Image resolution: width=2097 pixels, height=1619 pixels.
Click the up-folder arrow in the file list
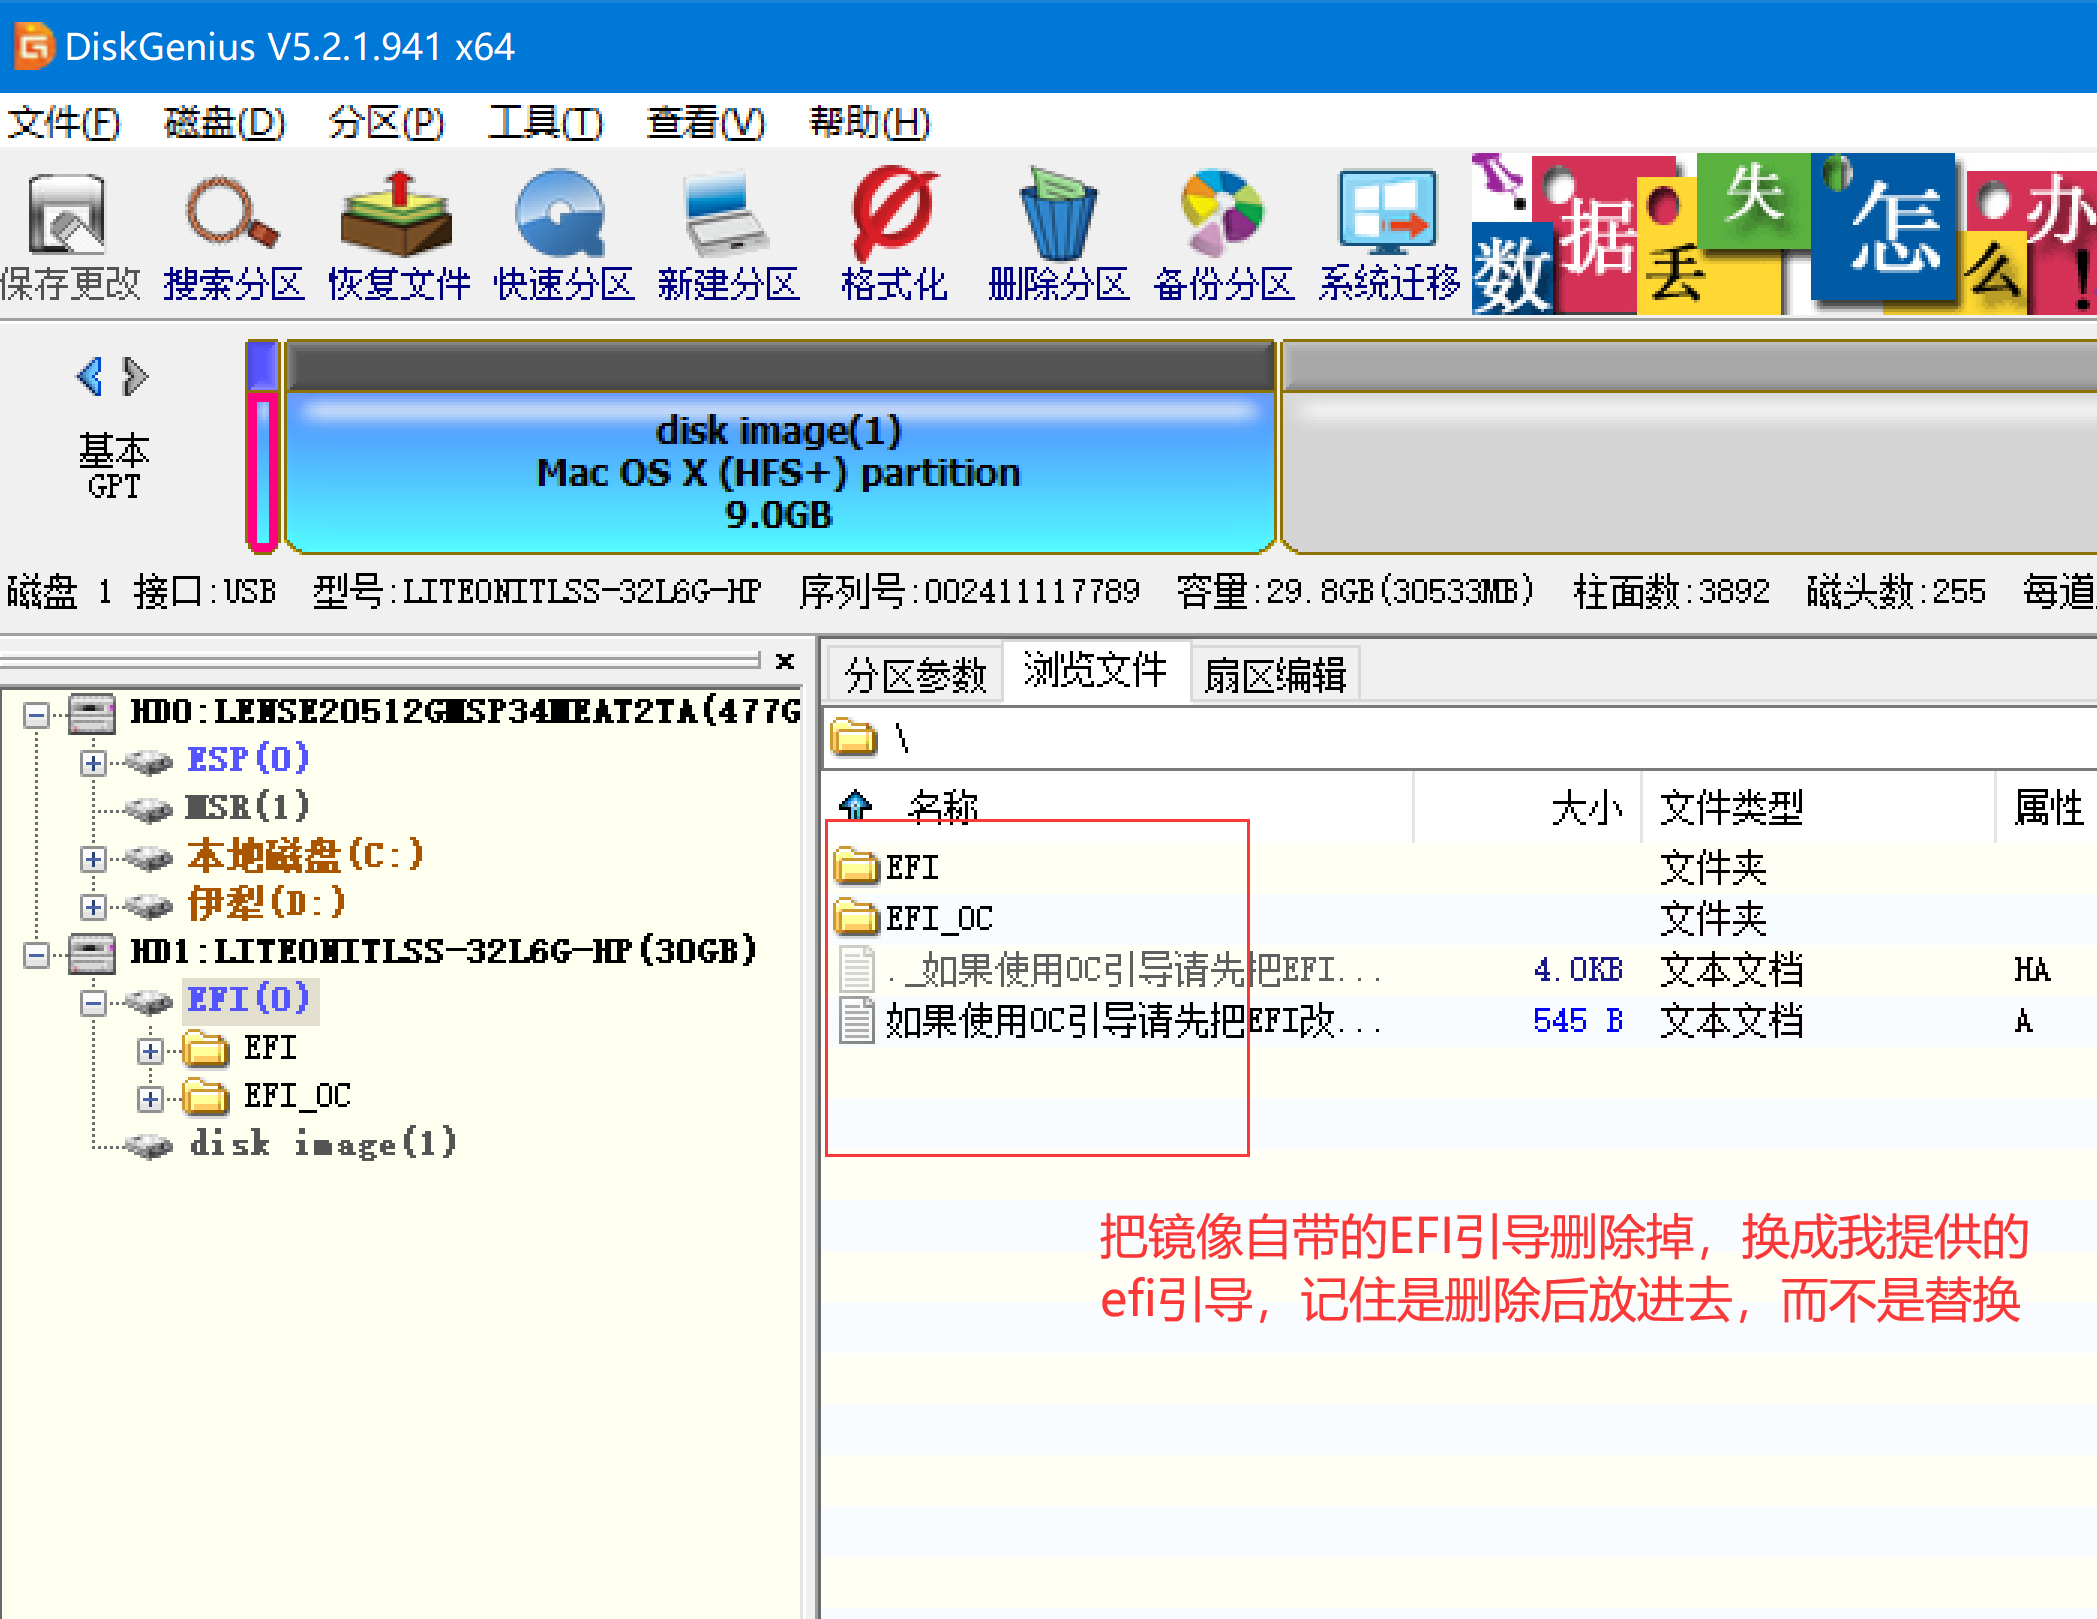(x=856, y=804)
